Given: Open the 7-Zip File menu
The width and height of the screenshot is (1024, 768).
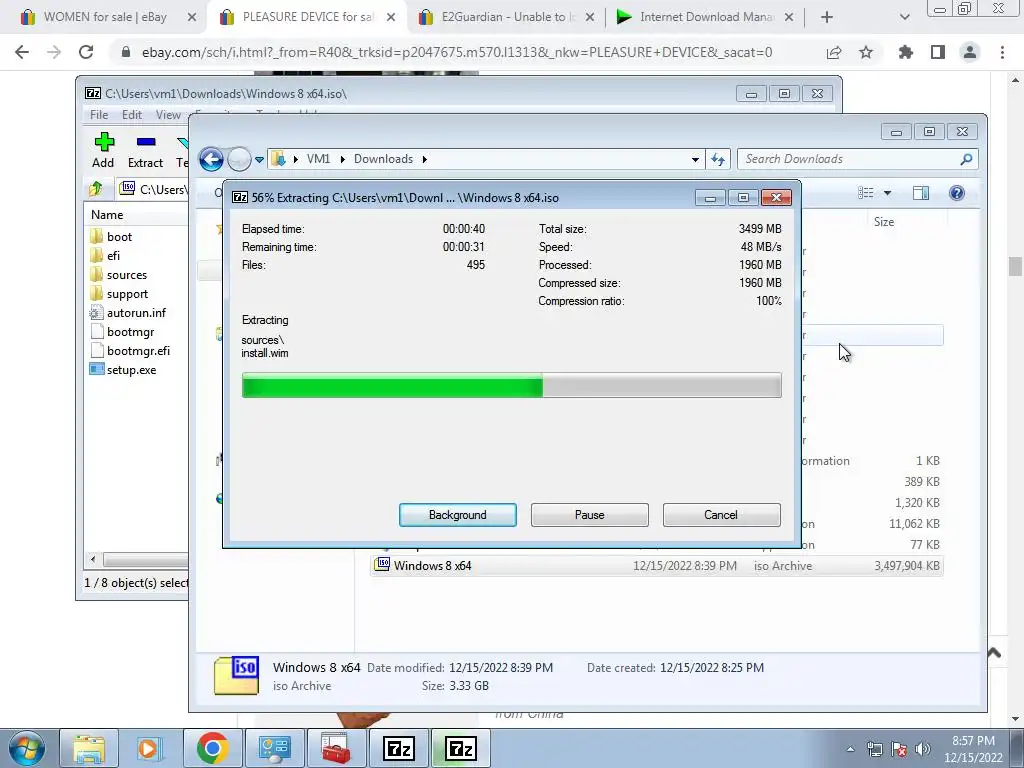Looking at the screenshot, I should [99, 114].
